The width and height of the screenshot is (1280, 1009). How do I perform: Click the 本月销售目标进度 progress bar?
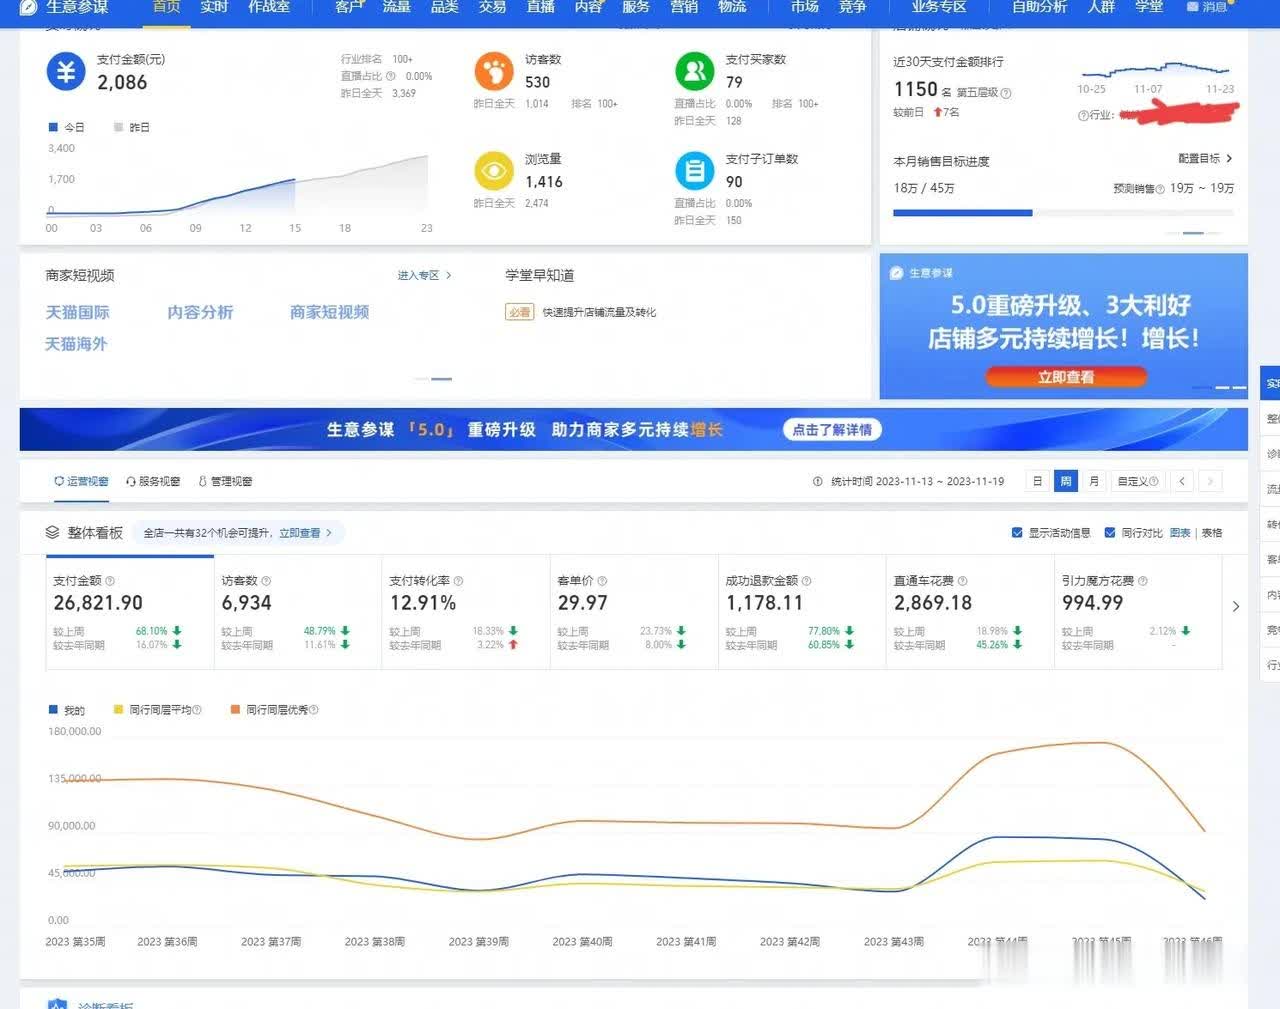[1063, 213]
